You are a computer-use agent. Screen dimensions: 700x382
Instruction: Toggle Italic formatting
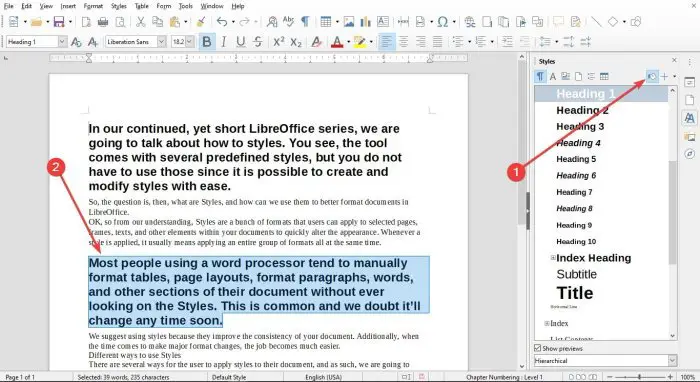point(224,42)
